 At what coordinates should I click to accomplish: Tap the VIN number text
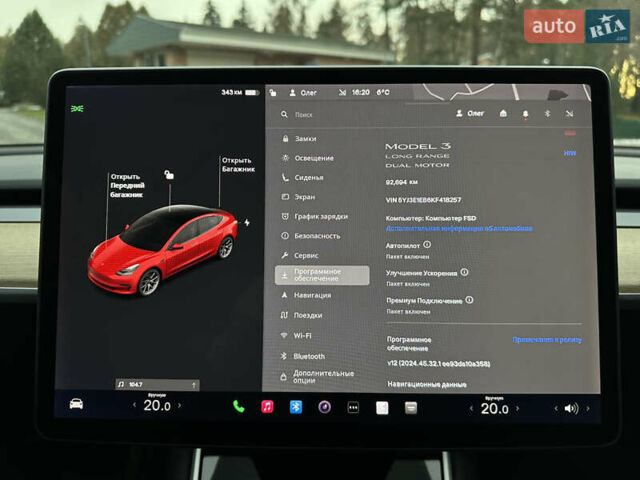[x=423, y=200]
